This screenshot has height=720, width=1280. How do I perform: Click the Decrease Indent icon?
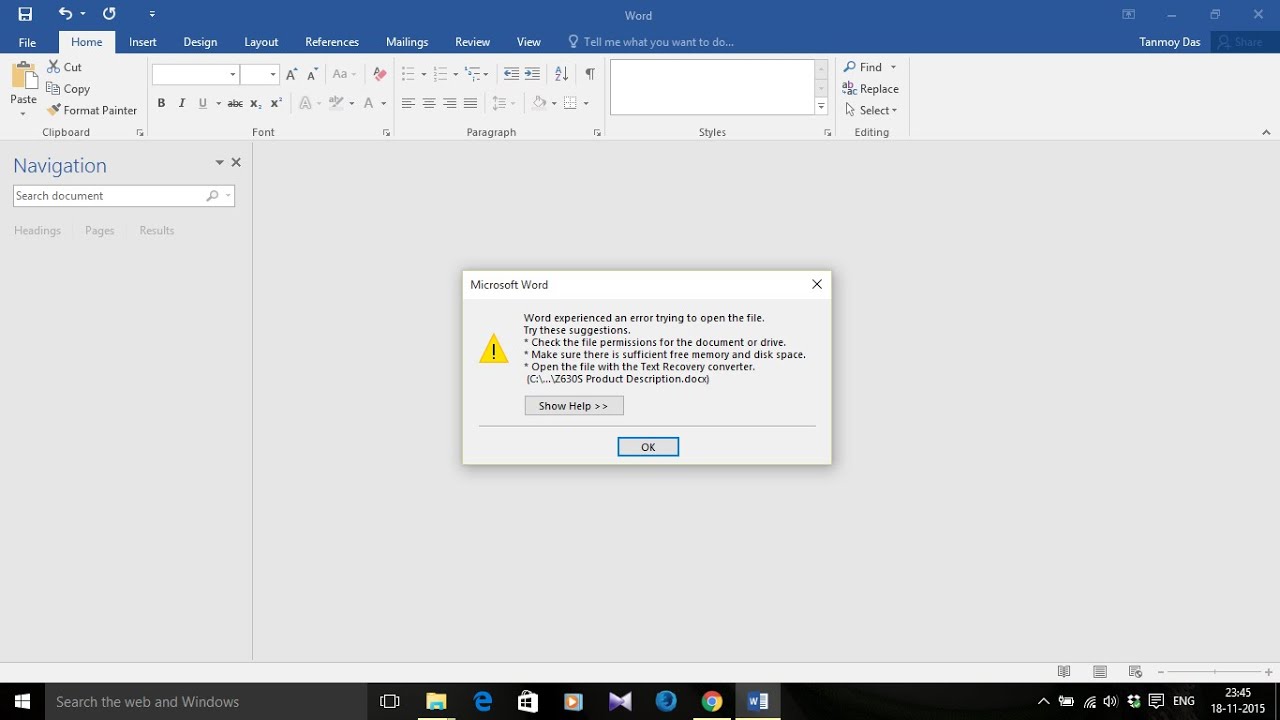[511, 74]
